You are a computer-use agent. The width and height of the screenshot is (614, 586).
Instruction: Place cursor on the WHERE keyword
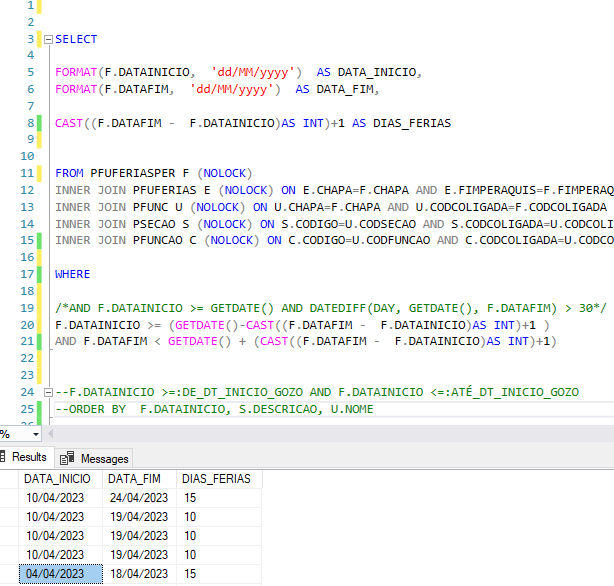[x=72, y=274]
